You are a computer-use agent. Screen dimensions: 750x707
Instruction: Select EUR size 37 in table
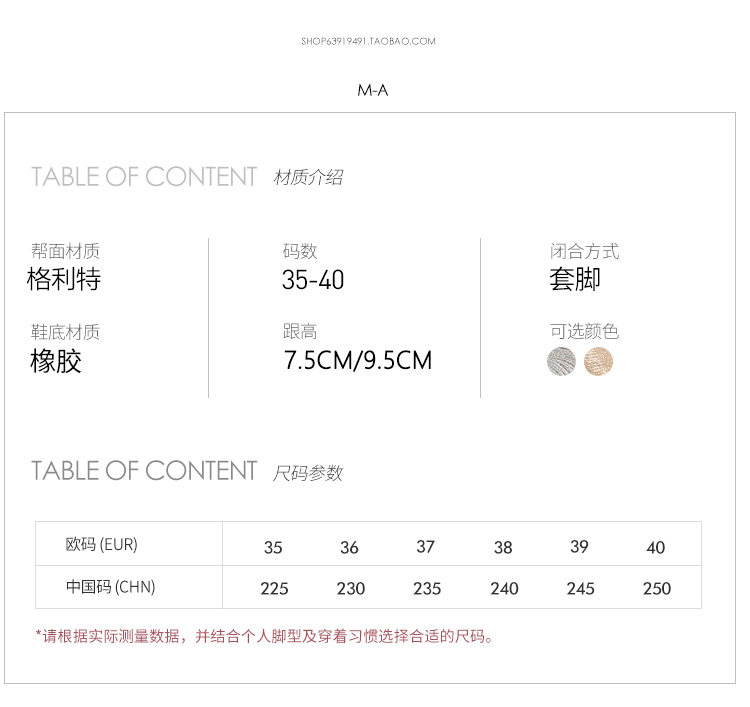(426, 547)
